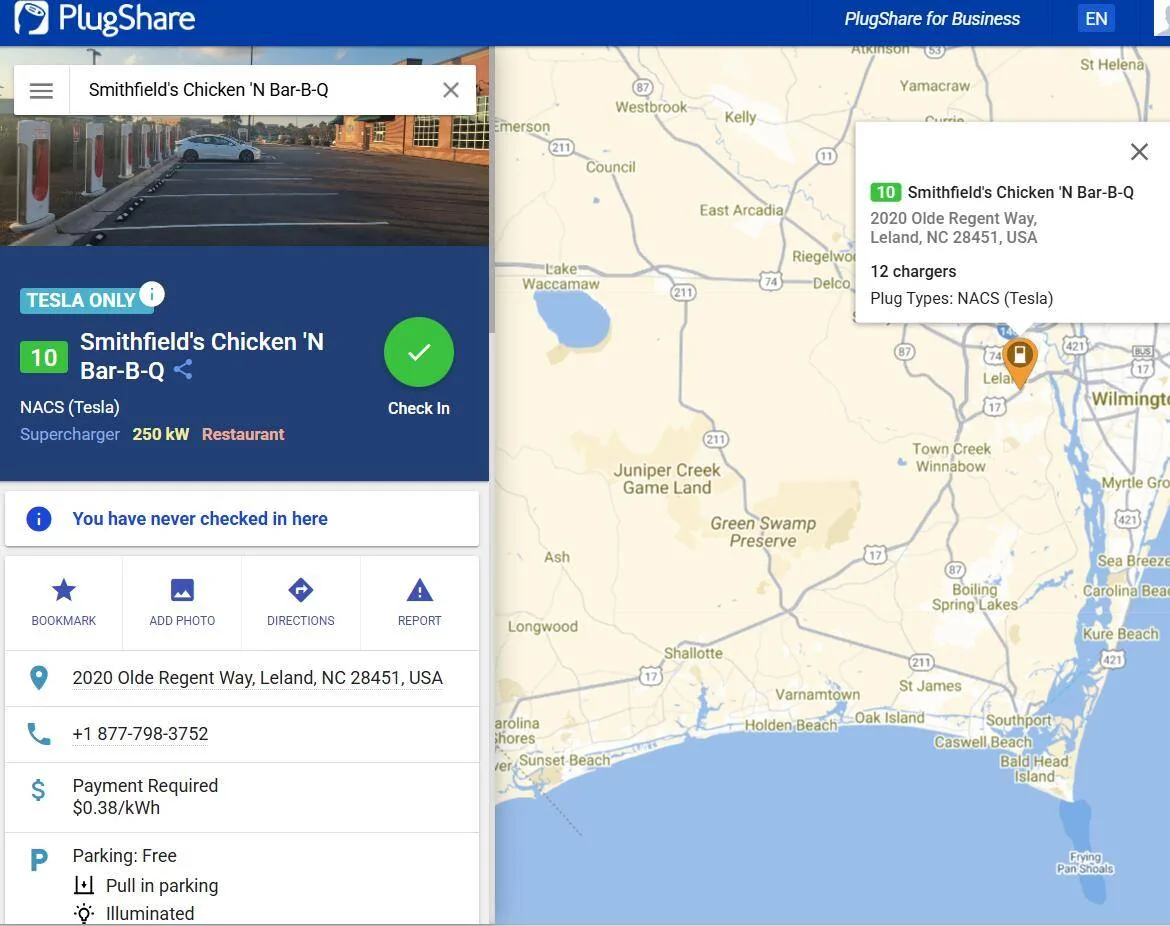Viewport: 1170px width, 926px height.
Task: Click the blue info icon in check-in notice
Action: (39, 519)
